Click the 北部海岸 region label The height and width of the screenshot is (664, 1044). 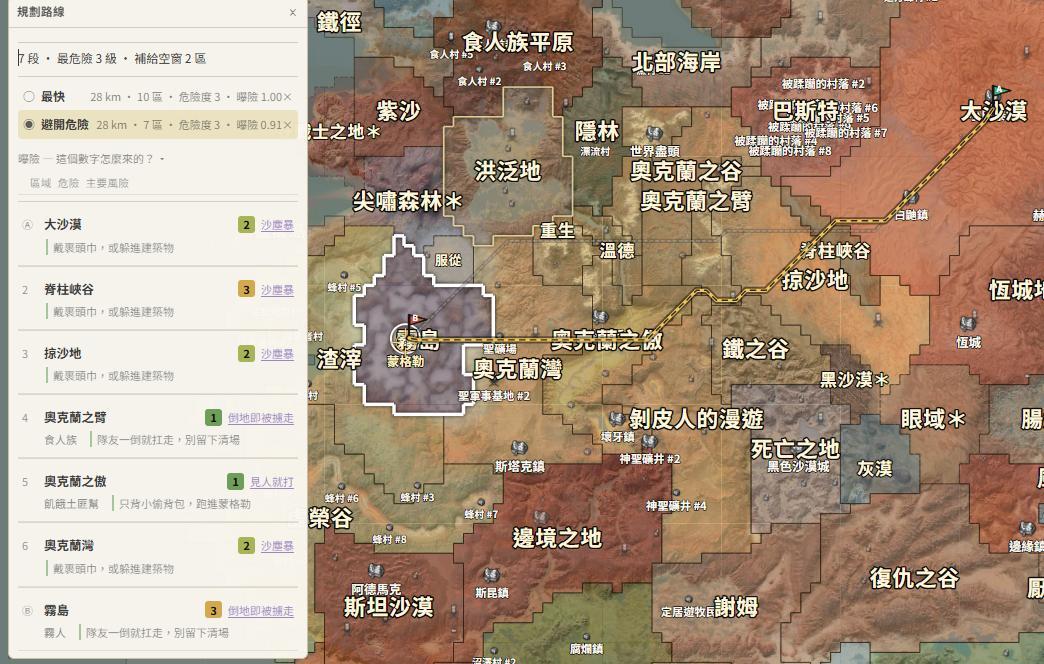676,63
